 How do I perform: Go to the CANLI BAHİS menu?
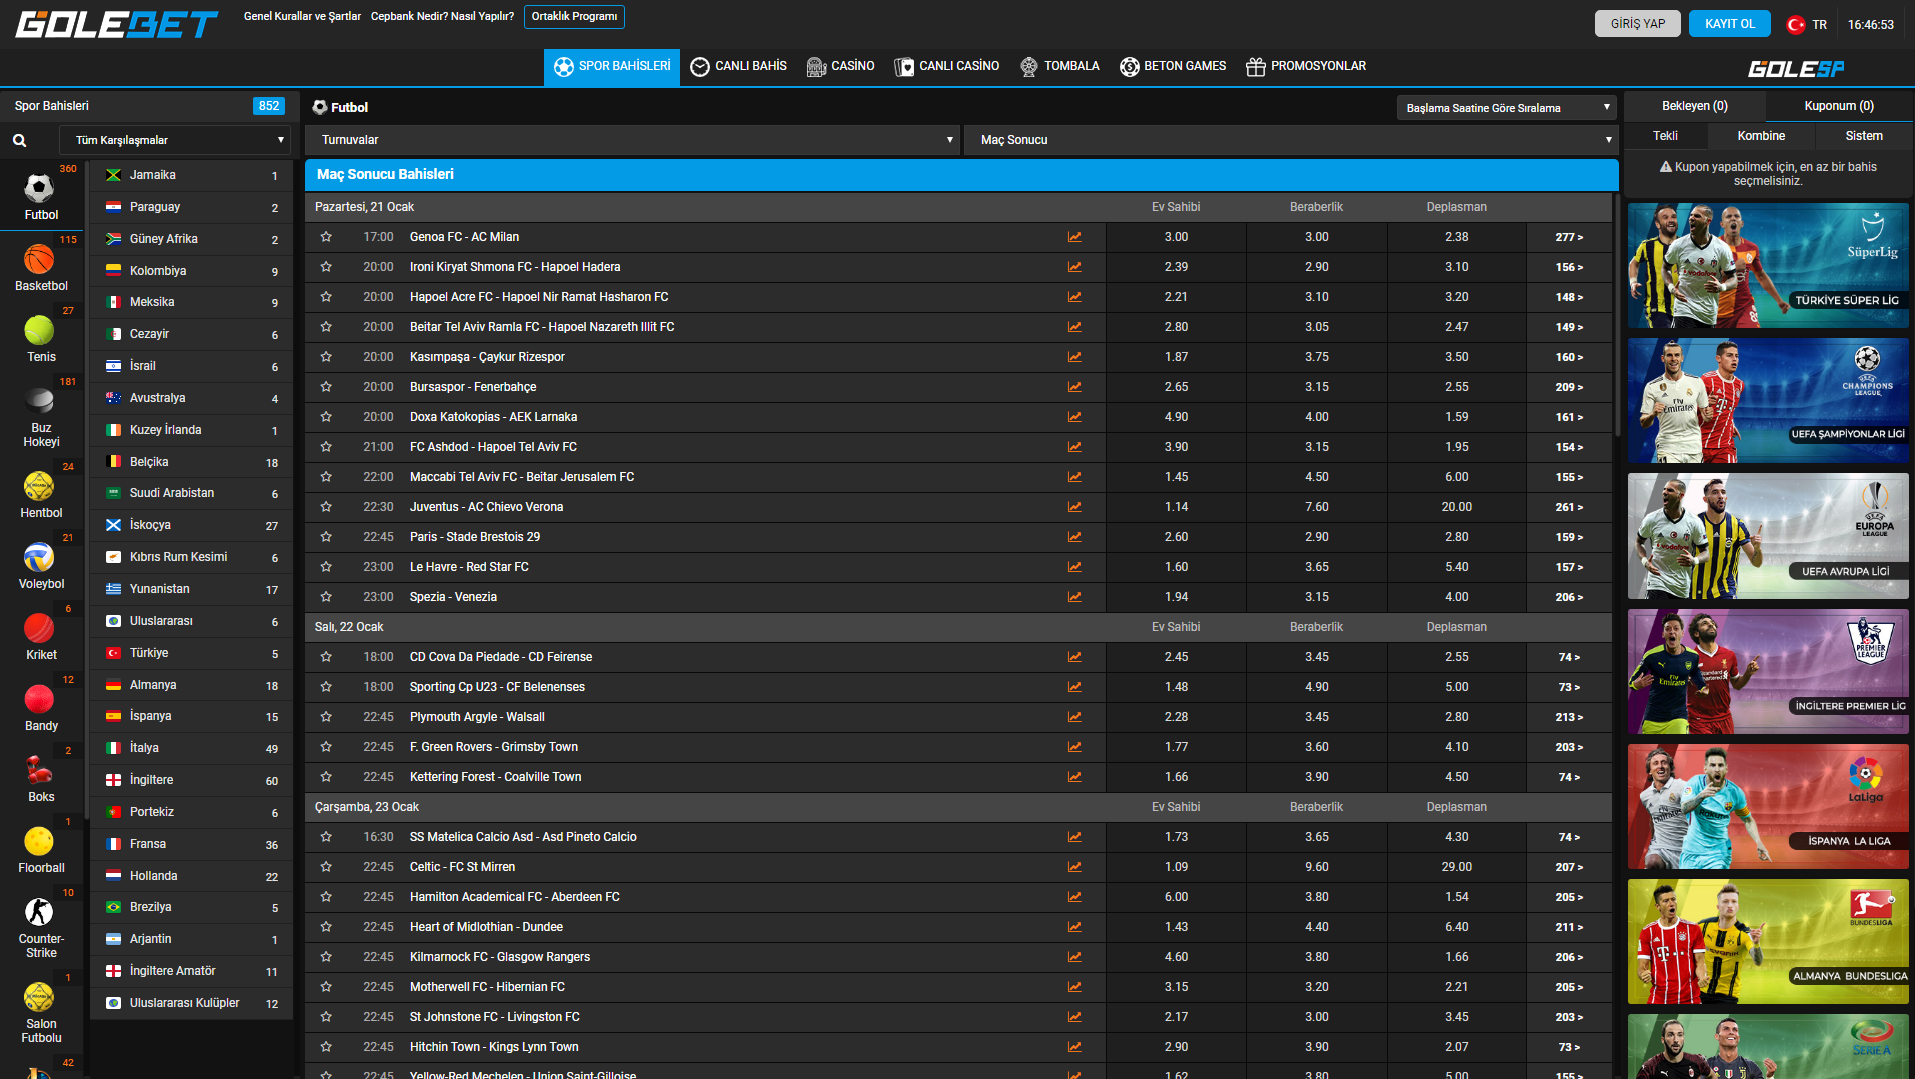point(739,67)
